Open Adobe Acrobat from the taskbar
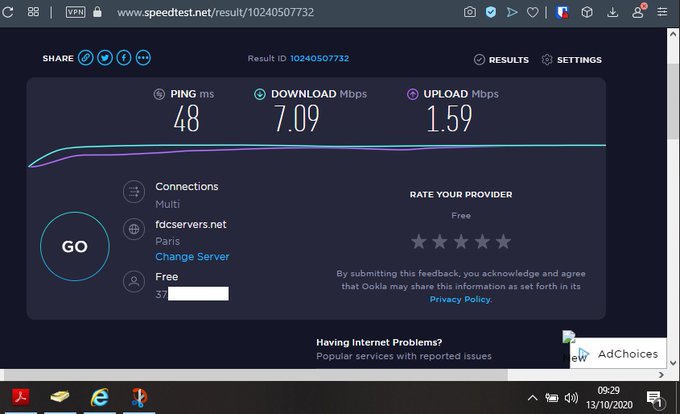Screen dimensions: 680x414 tap(20, 397)
